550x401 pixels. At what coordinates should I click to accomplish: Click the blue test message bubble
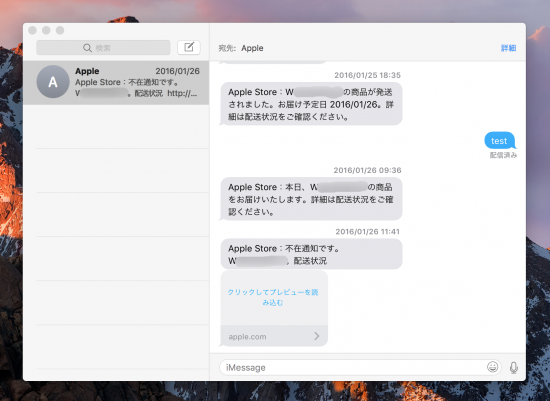[499, 141]
